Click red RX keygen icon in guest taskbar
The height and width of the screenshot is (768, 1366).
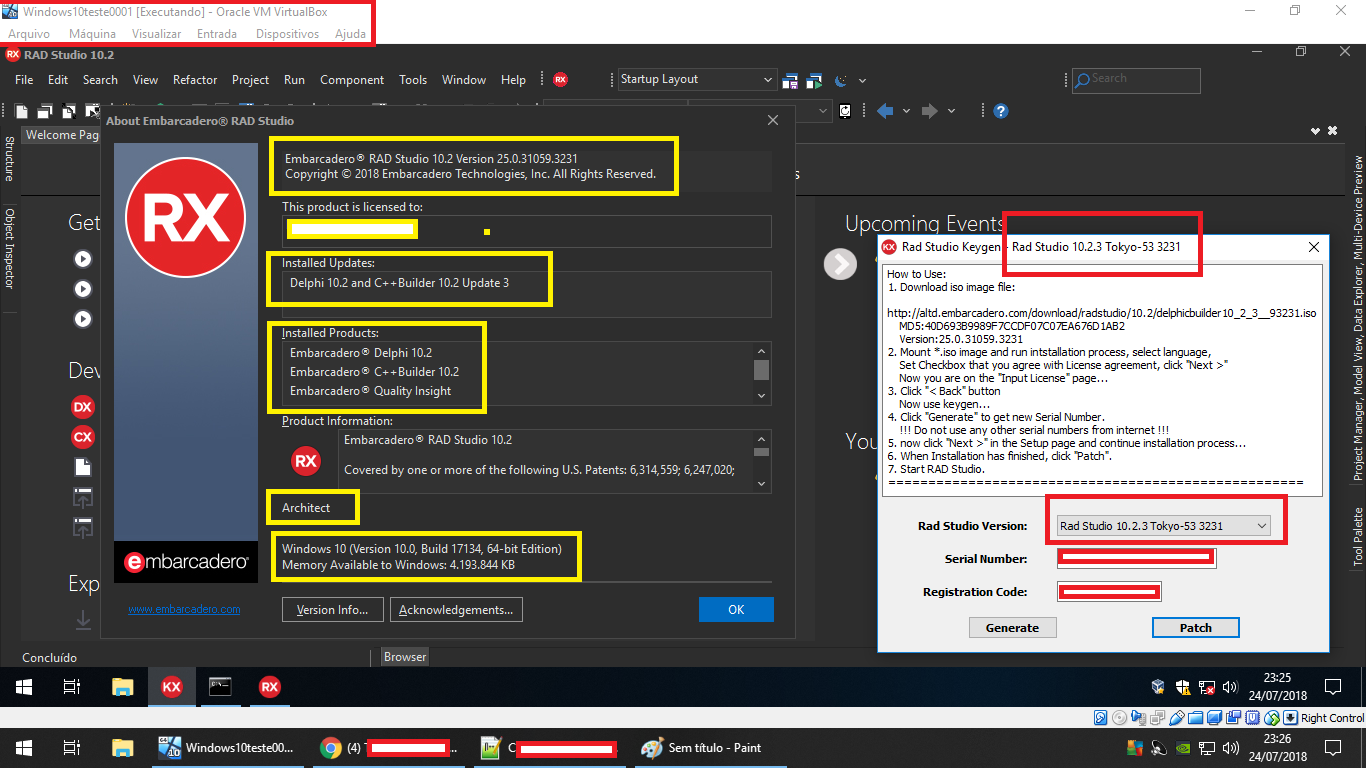(x=269, y=687)
